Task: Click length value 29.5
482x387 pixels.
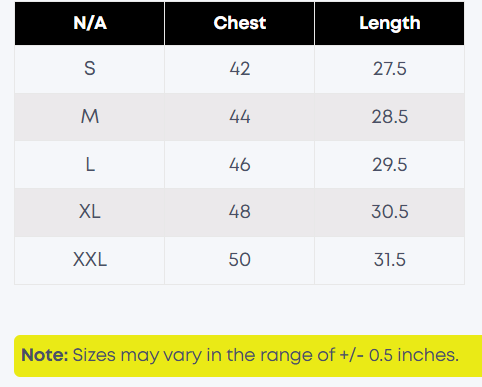Action: [x=389, y=164]
